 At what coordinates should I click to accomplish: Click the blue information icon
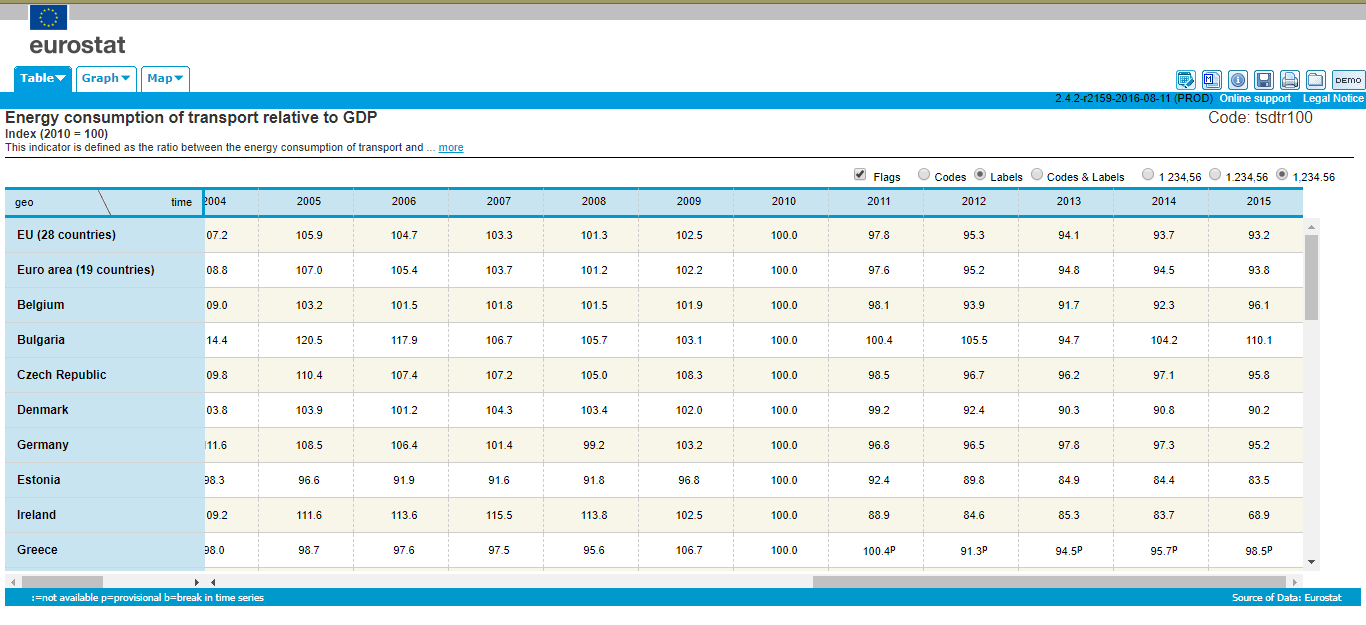pos(1238,80)
